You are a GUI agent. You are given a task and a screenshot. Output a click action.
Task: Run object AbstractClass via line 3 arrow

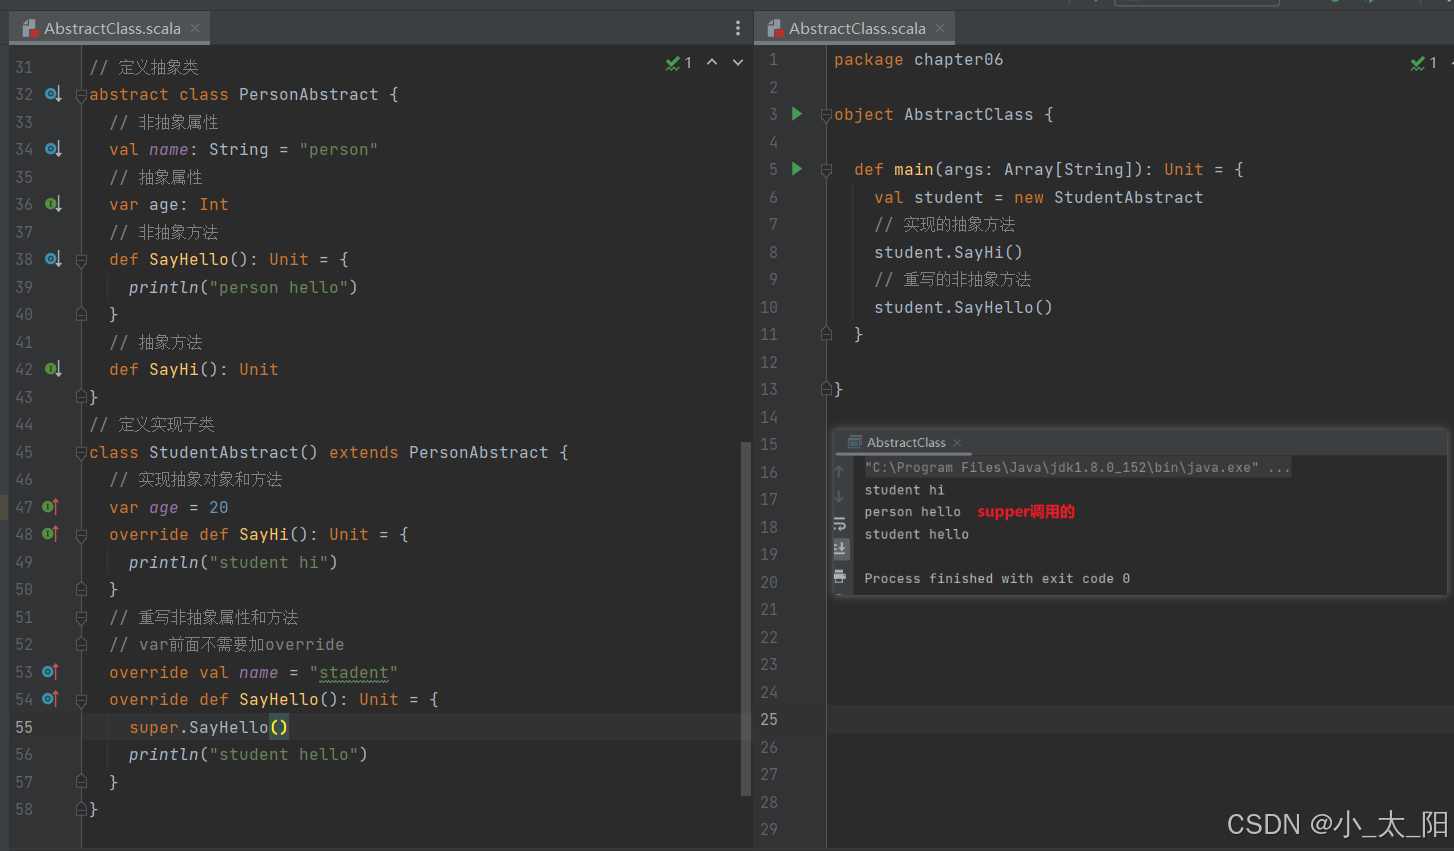pyautogui.click(x=797, y=114)
